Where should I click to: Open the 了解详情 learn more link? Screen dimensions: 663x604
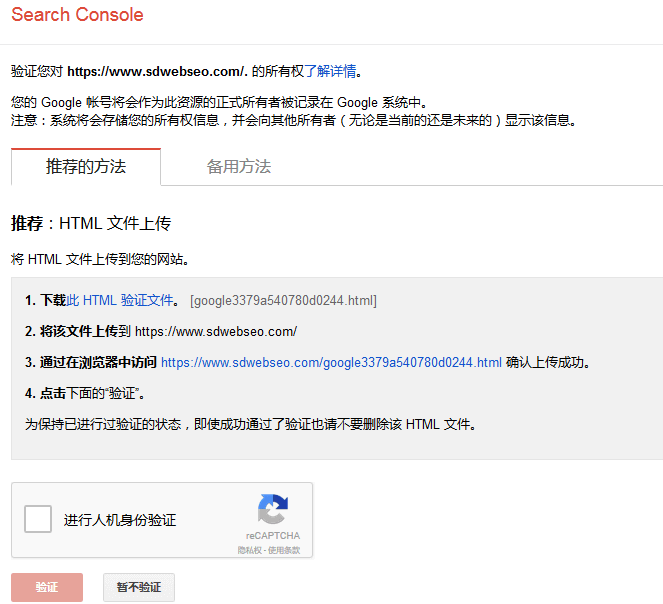pos(330,71)
